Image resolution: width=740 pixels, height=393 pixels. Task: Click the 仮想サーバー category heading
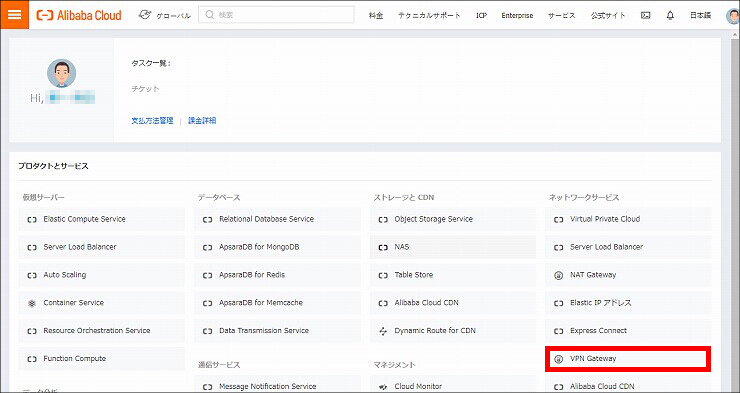43,198
